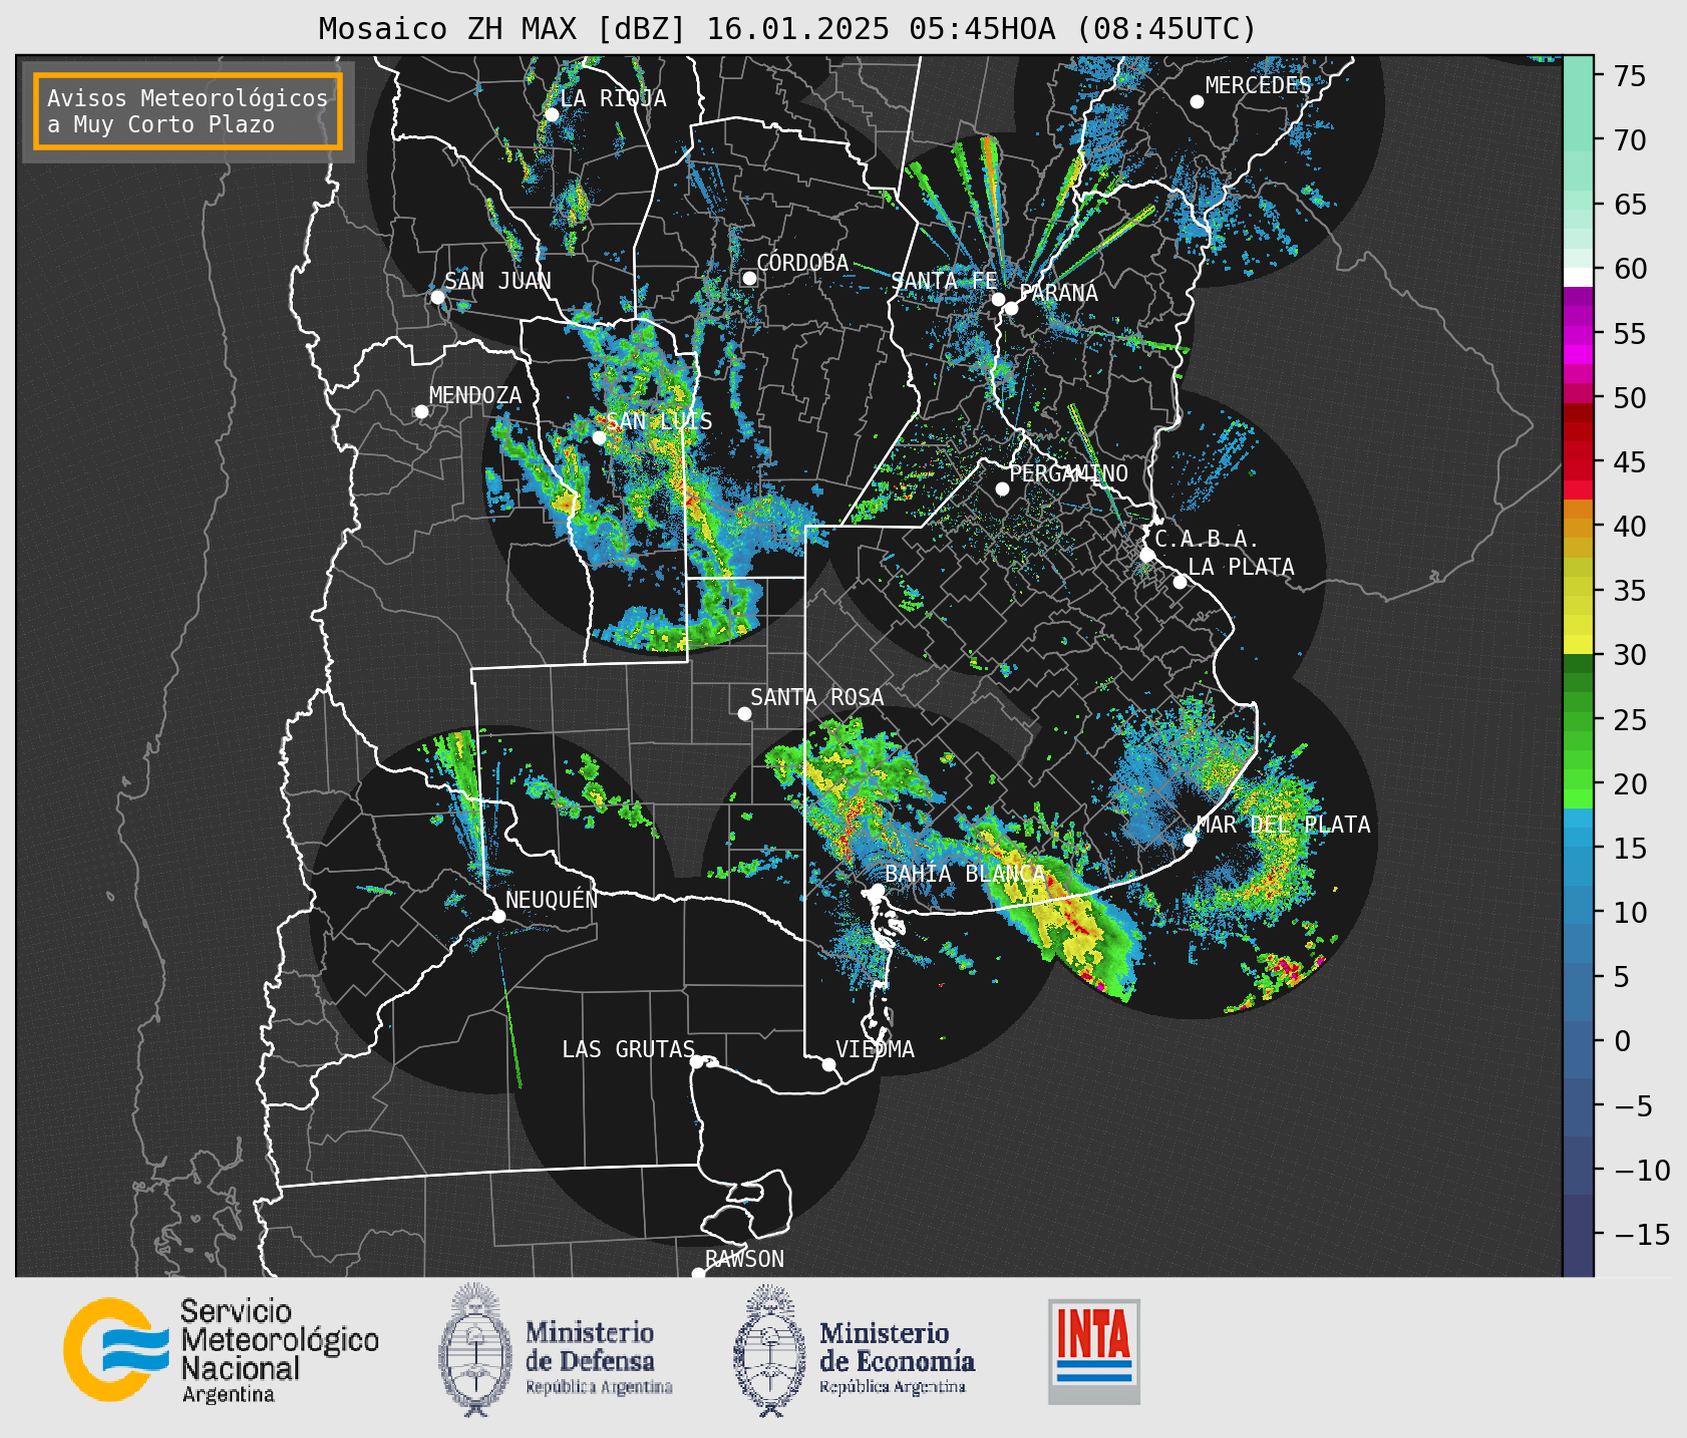Click the Bahía Blanca city marker dot
The height and width of the screenshot is (1438, 1687).
[877, 890]
